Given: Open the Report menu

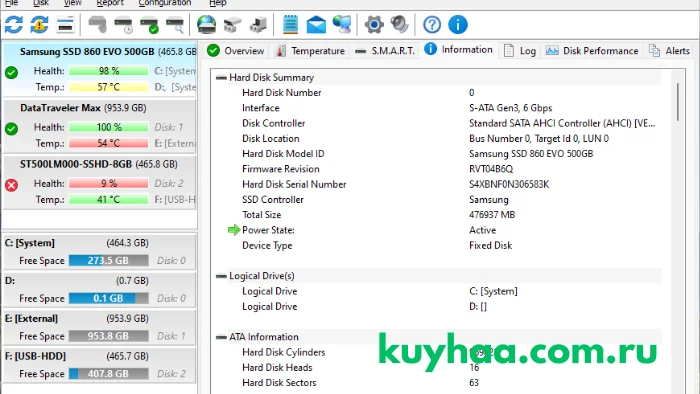Looking at the screenshot, I should (110, 3).
